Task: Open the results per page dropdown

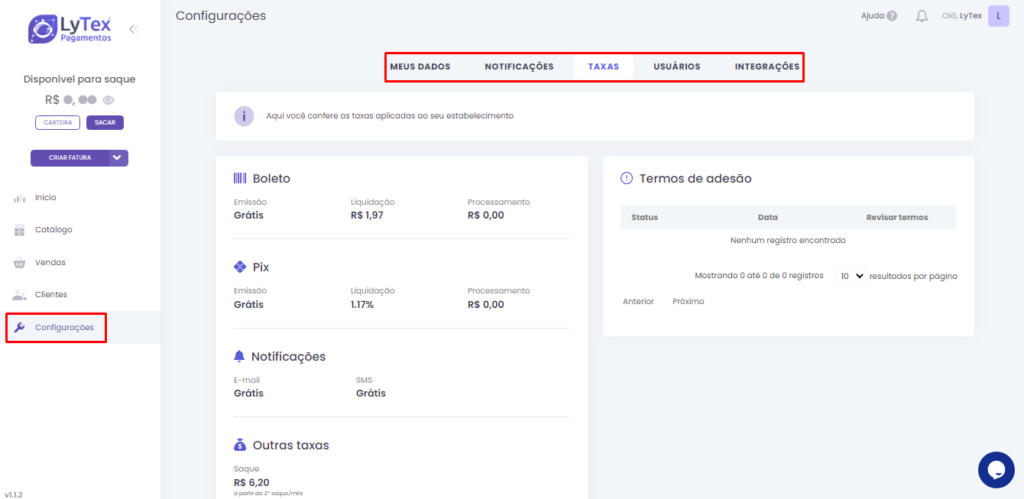Action: pos(852,275)
